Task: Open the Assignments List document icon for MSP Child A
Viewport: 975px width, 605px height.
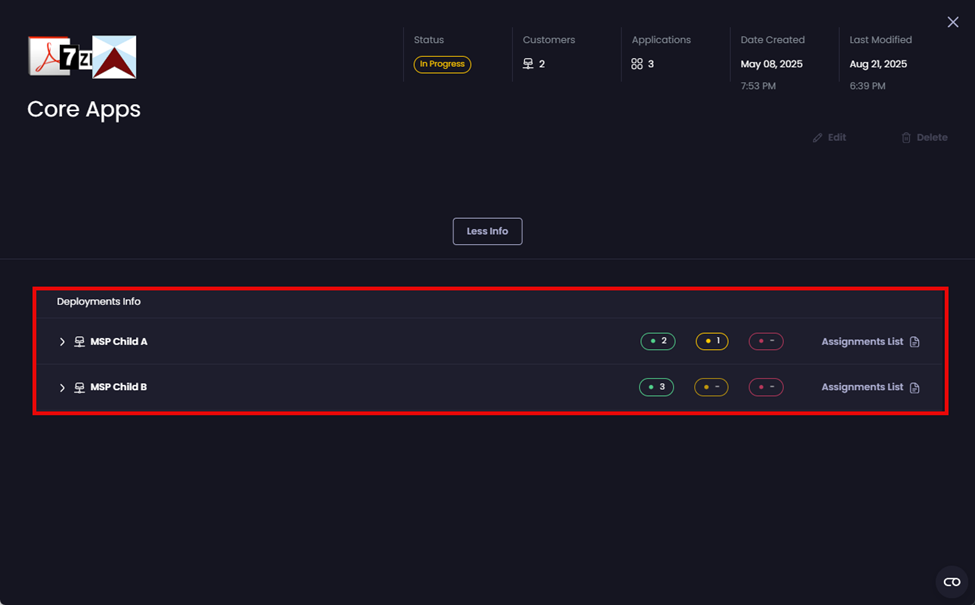Action: pyautogui.click(x=916, y=341)
